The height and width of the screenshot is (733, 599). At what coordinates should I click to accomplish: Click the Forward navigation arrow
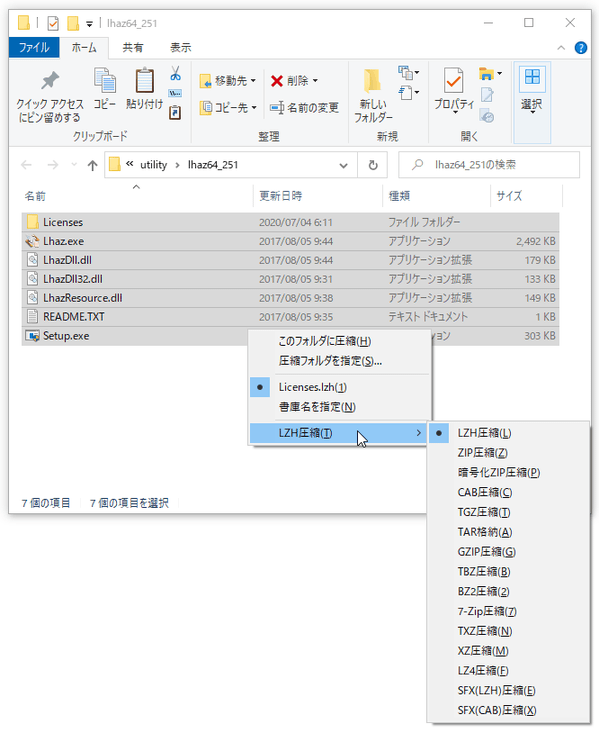(x=53, y=165)
